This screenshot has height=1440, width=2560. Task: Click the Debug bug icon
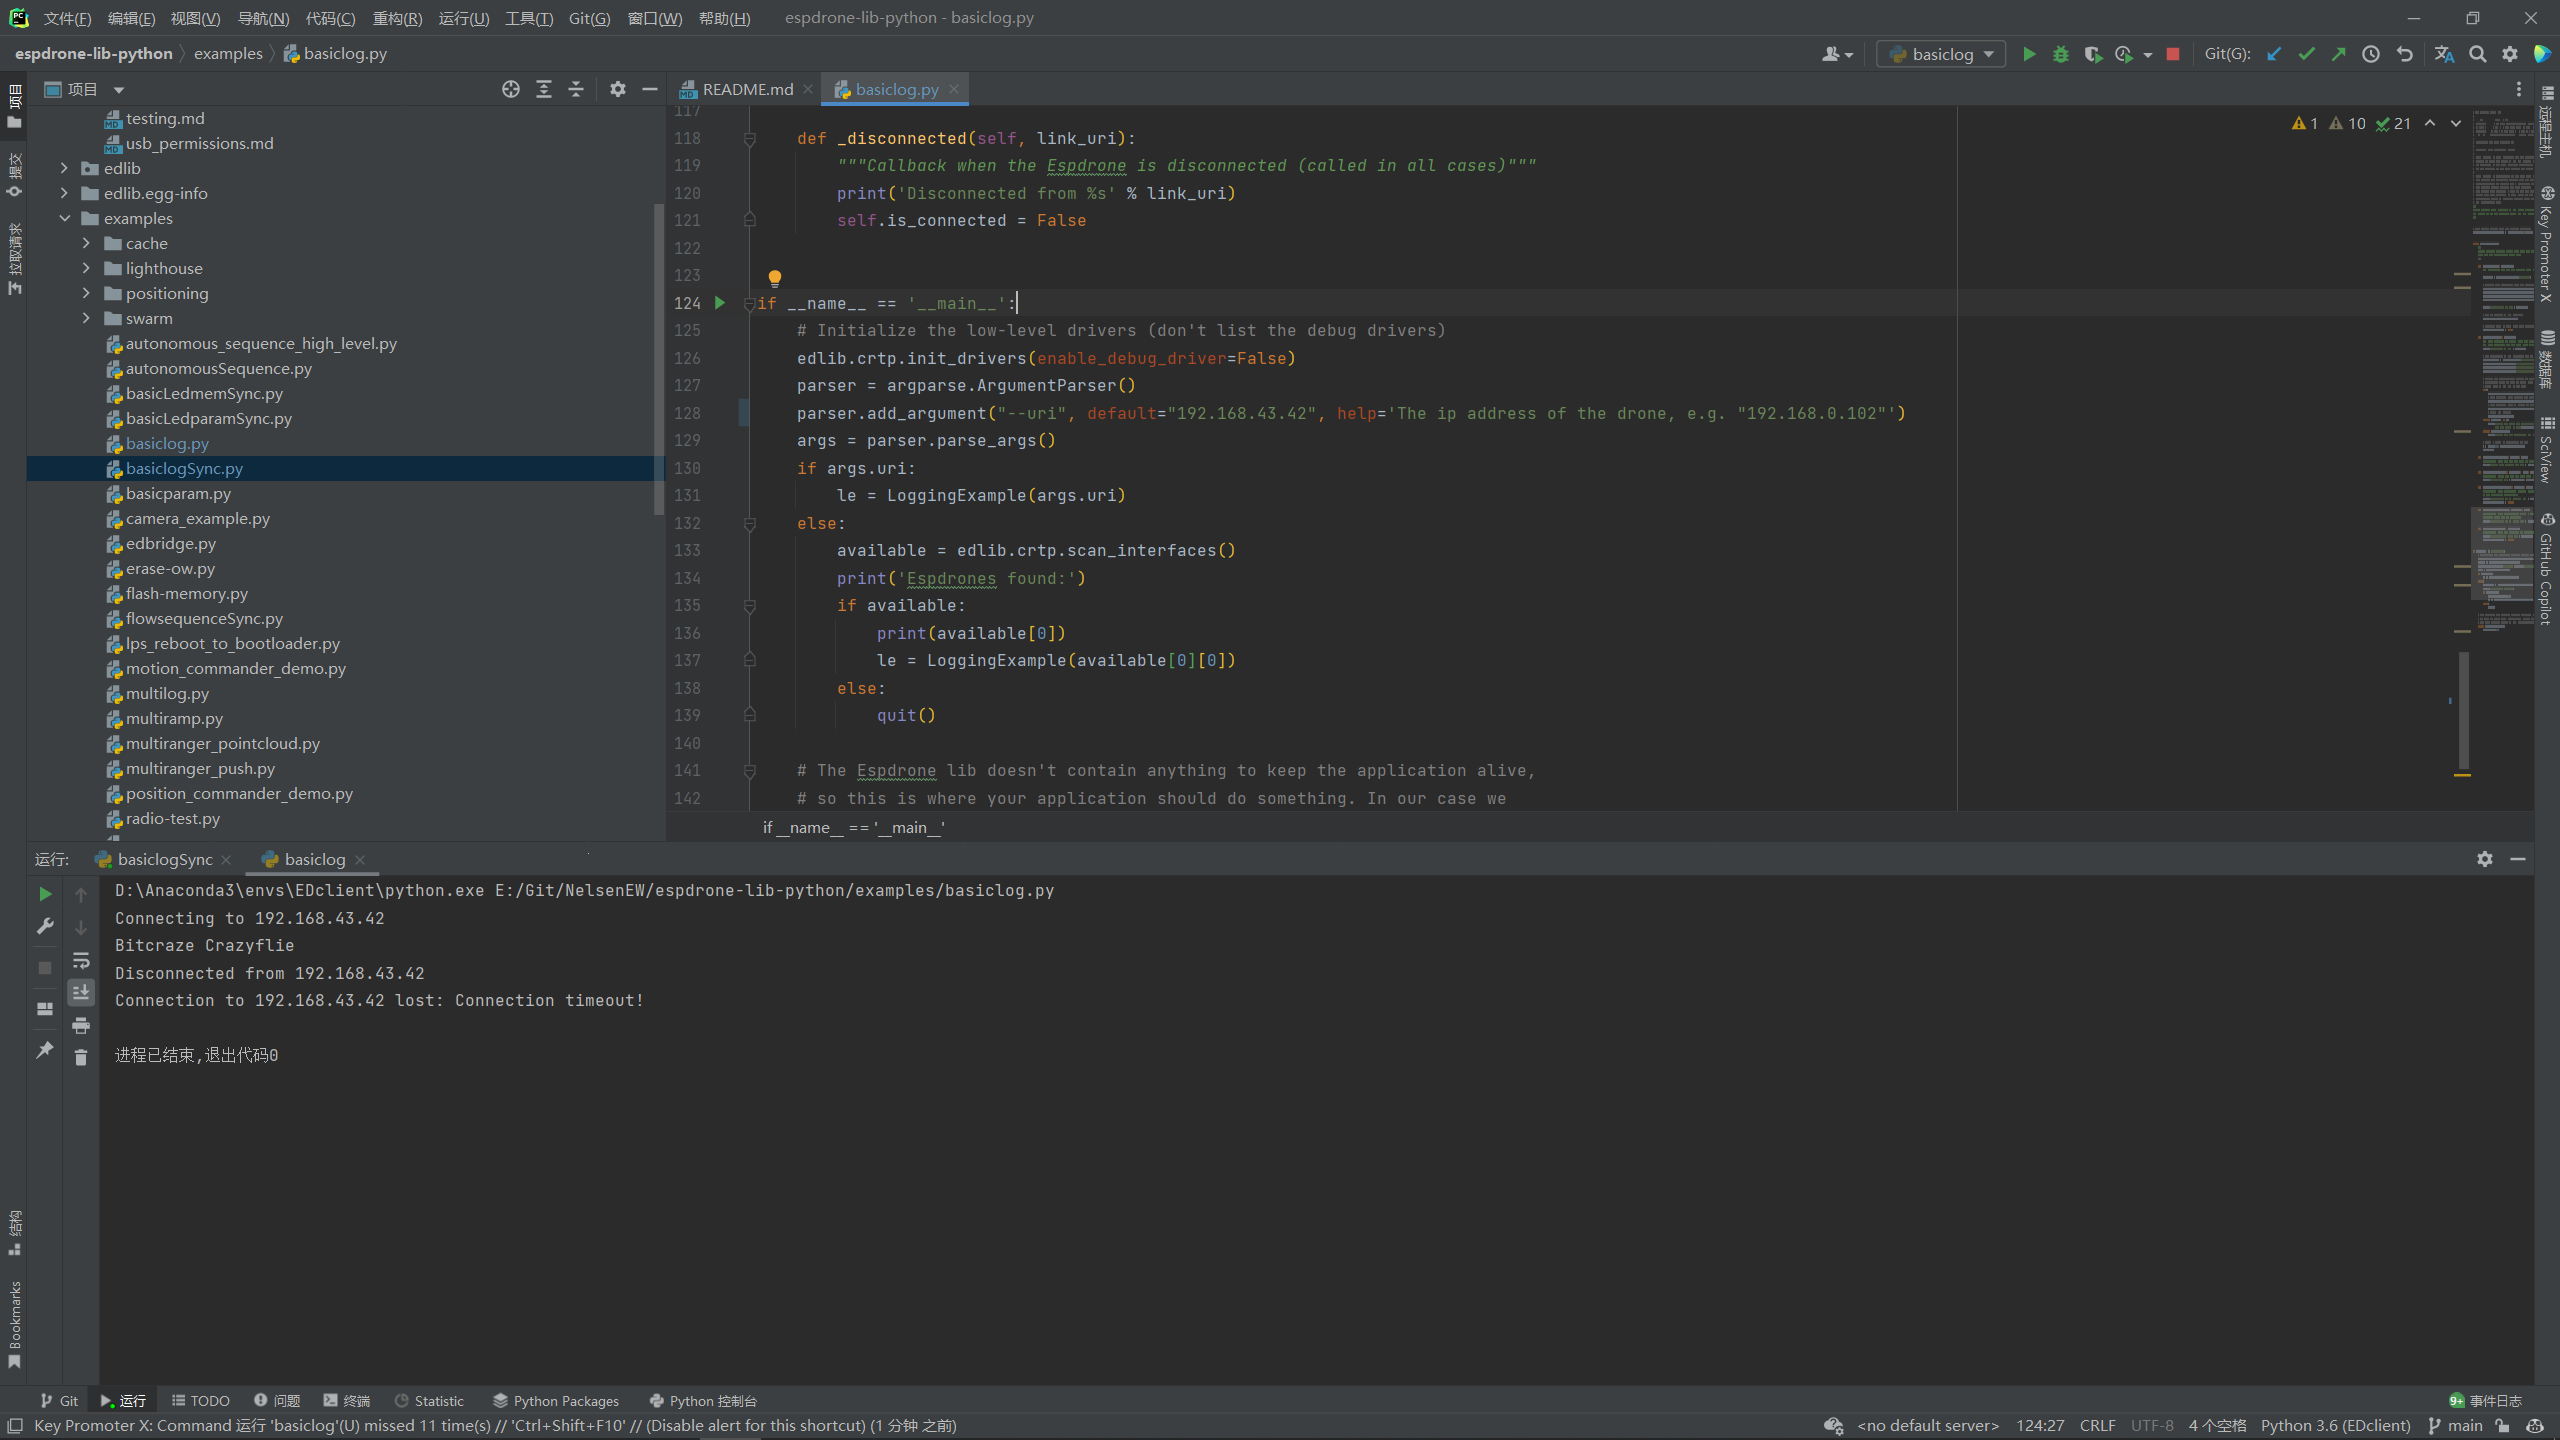click(x=2061, y=54)
